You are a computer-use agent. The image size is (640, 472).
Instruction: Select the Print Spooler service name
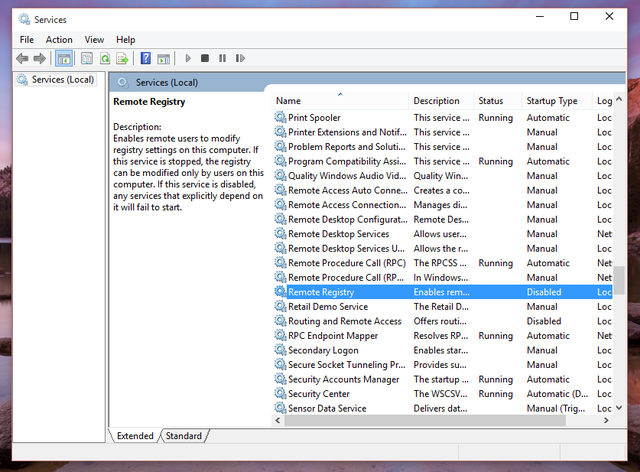[314, 118]
